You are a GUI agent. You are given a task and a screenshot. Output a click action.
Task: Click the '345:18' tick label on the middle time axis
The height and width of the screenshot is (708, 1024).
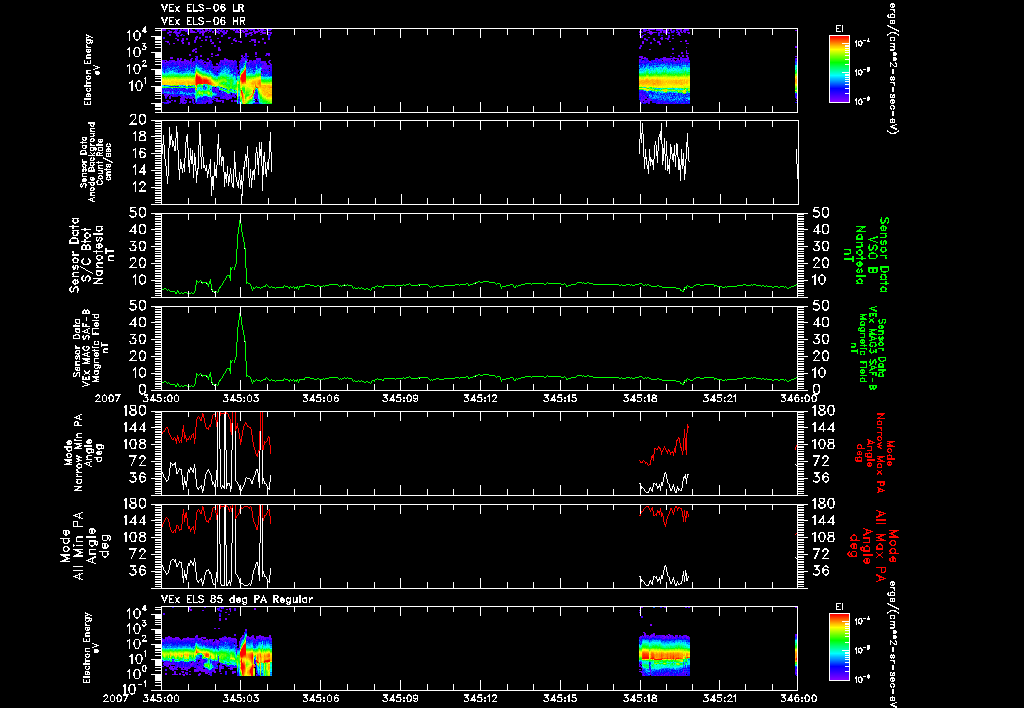pos(641,398)
